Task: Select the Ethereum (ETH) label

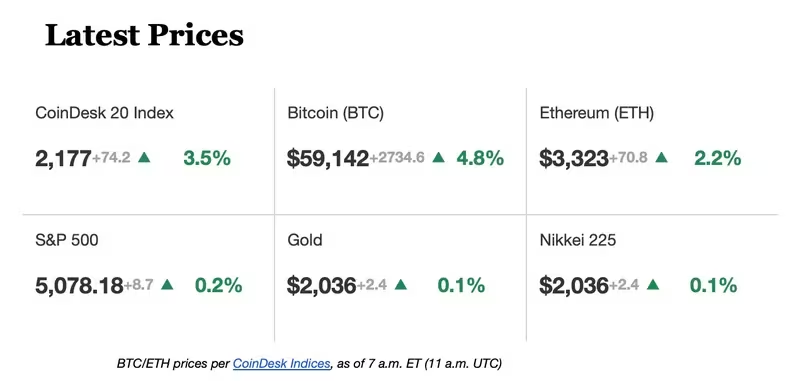Action: point(597,113)
